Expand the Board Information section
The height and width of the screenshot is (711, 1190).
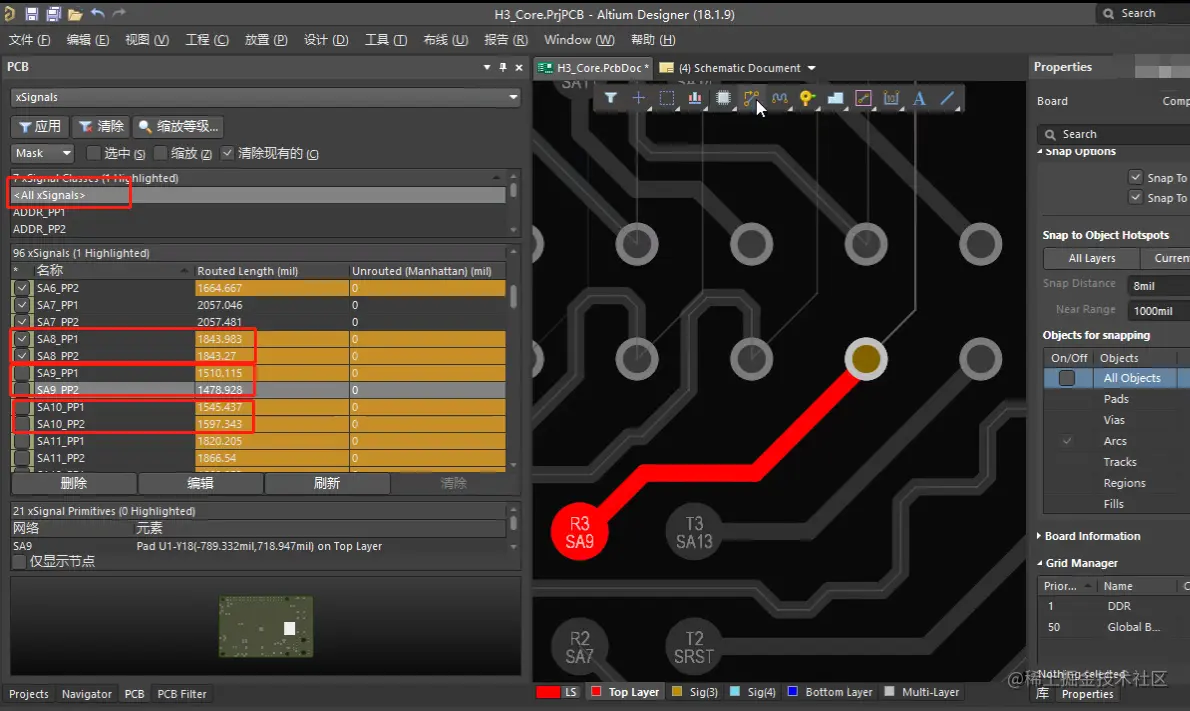pyautogui.click(x=1039, y=536)
